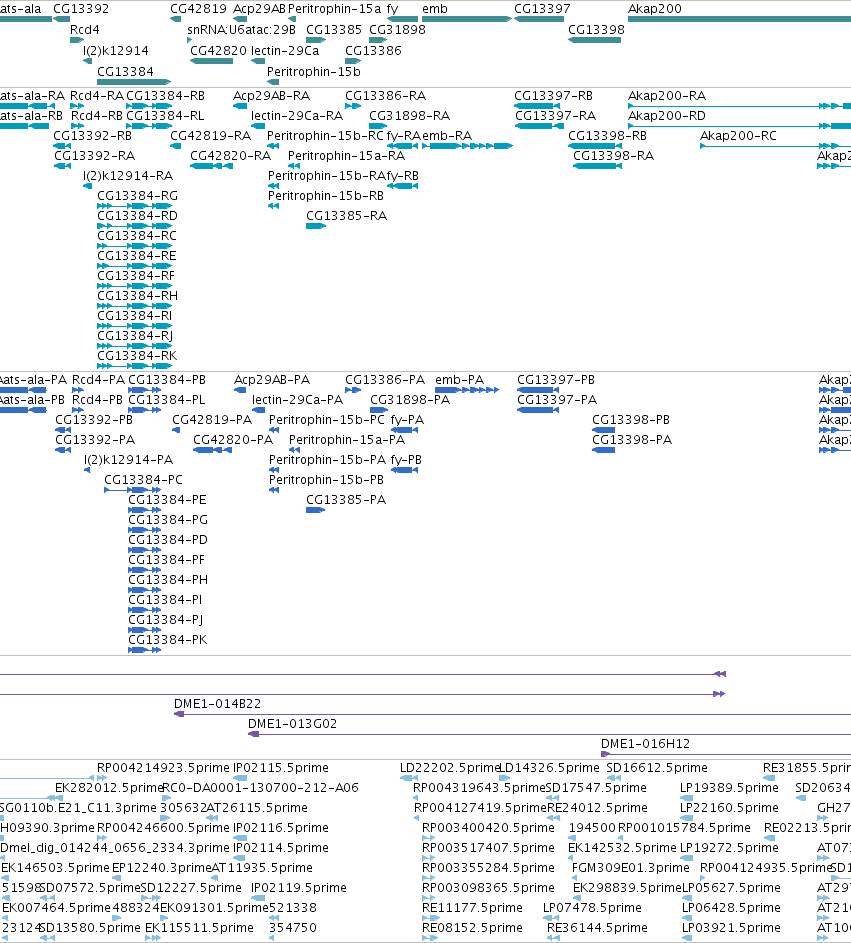Select the CG13398-PB protein label
This screenshot has width=851, height=943.
click(x=631, y=420)
